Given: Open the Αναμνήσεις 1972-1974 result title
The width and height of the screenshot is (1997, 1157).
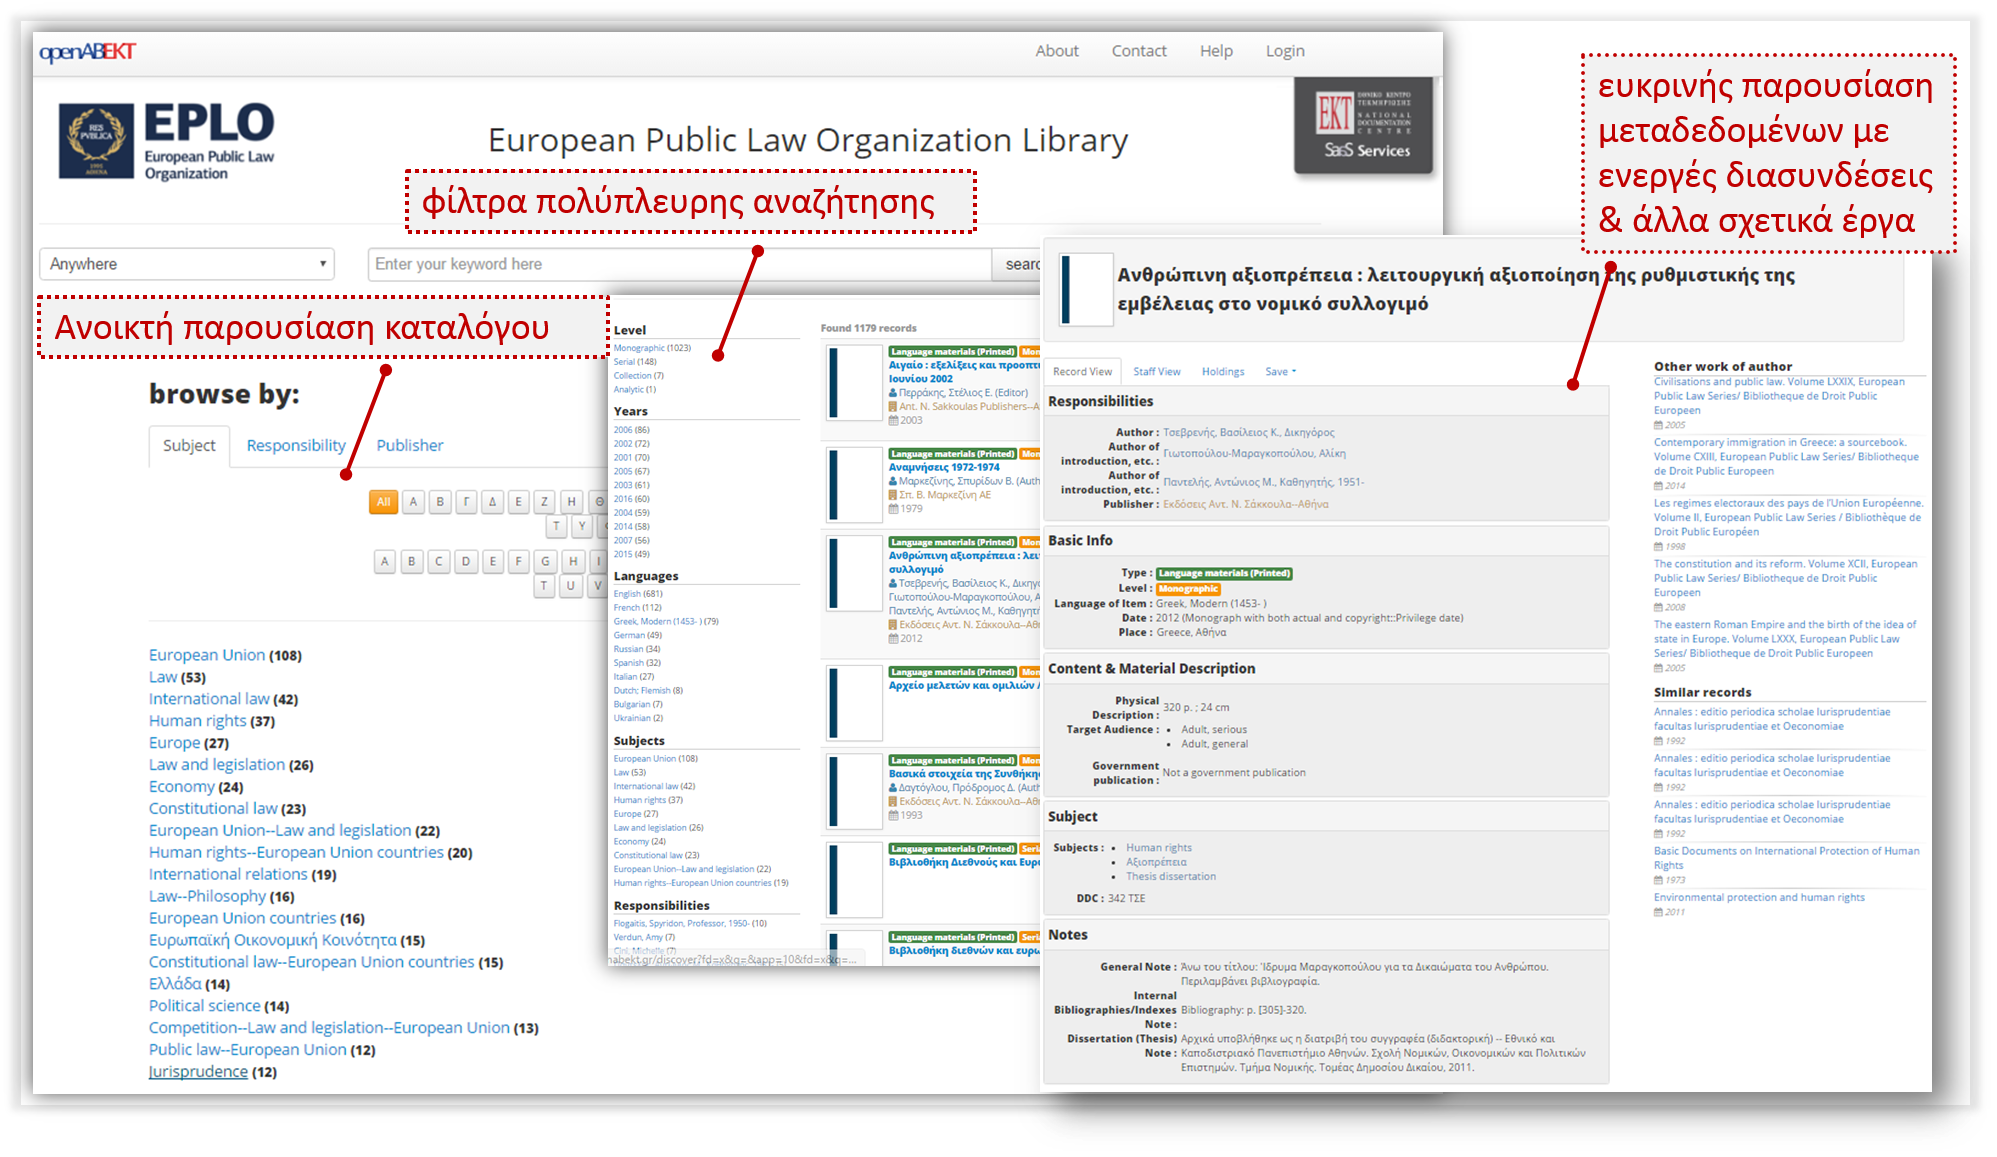Looking at the screenshot, I should pos(944,467).
